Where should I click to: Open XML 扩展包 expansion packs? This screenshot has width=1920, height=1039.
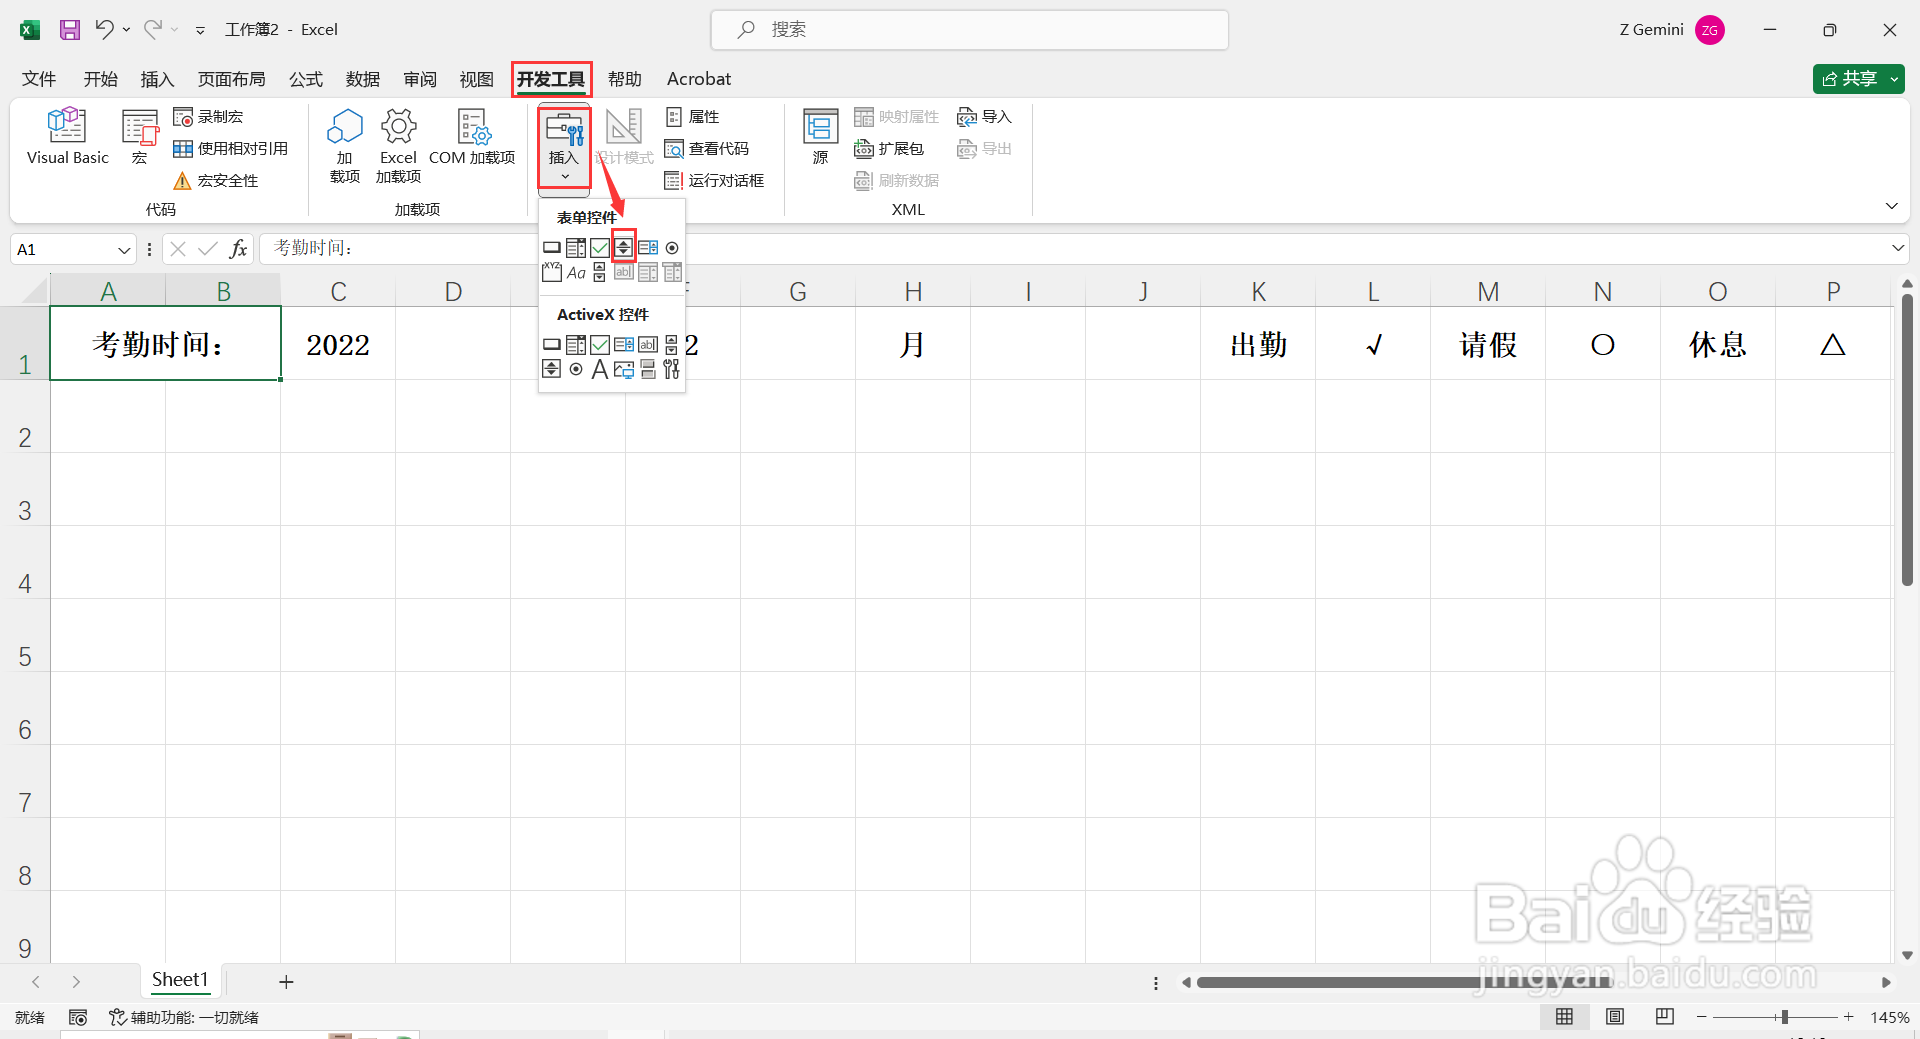(889, 149)
